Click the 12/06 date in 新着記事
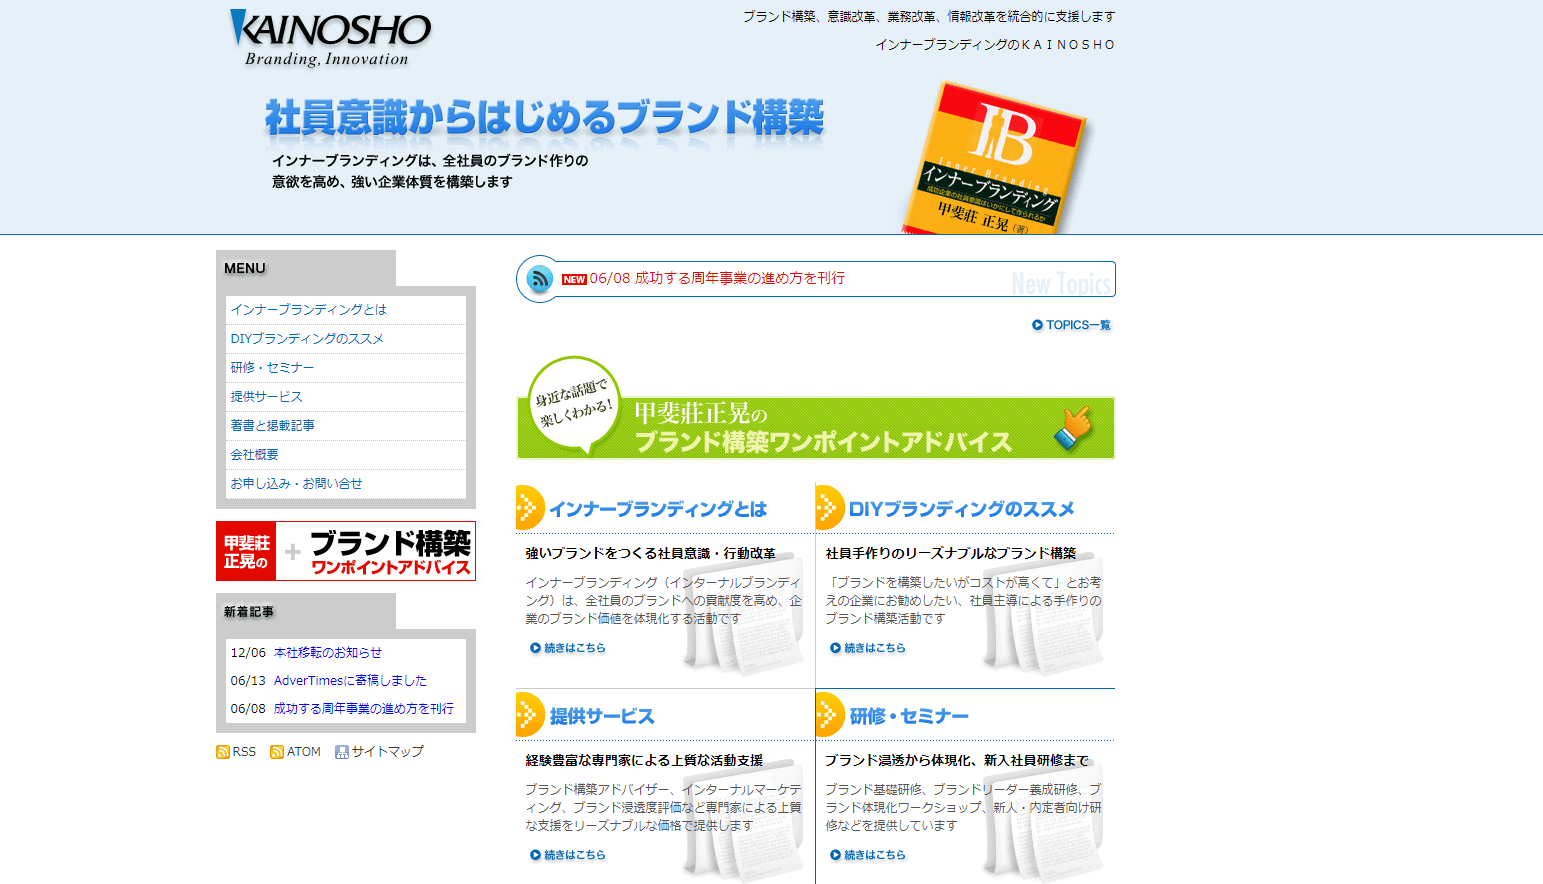 (x=248, y=653)
